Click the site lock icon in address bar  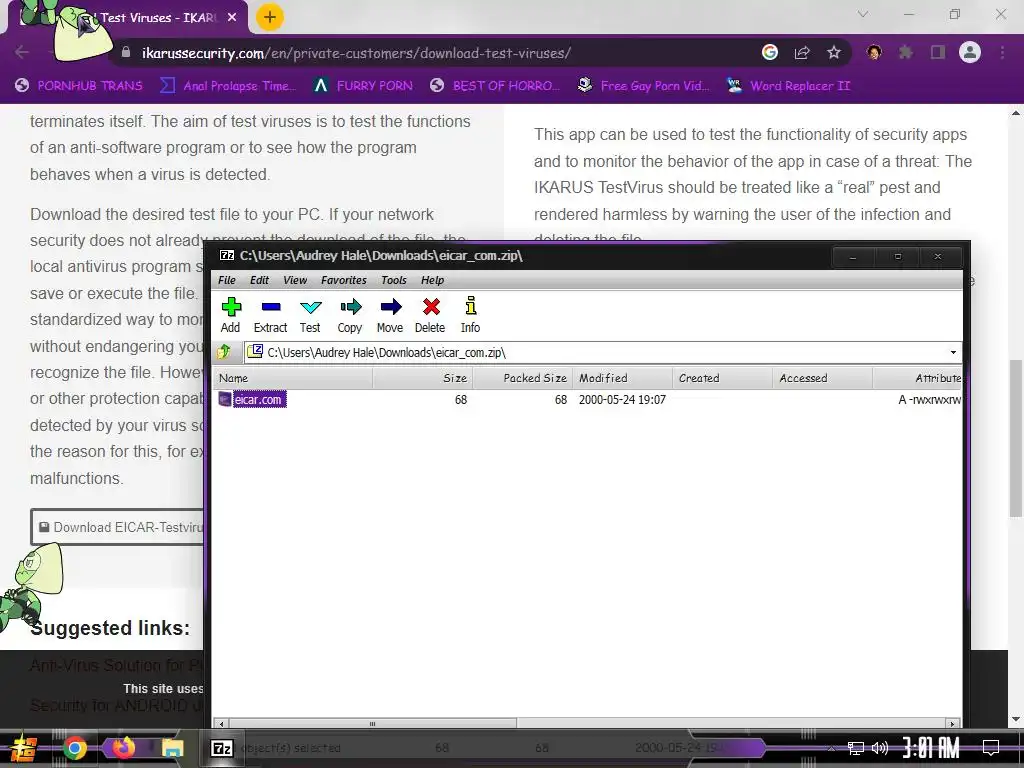pos(126,53)
